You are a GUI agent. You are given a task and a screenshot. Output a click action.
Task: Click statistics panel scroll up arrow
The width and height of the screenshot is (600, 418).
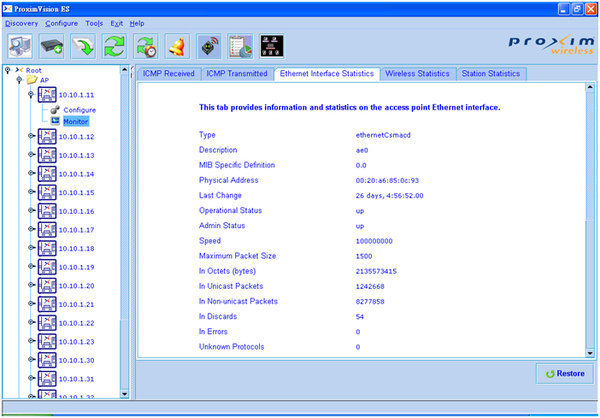pos(590,87)
